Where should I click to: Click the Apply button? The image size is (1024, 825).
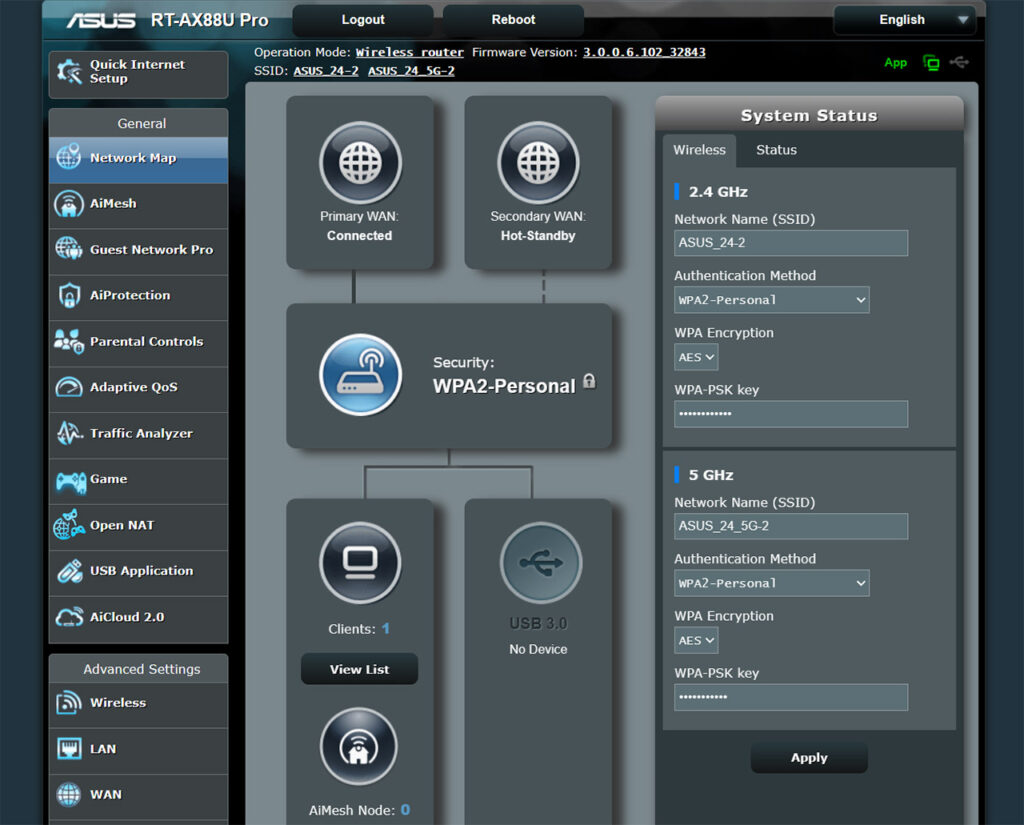pyautogui.click(x=808, y=757)
